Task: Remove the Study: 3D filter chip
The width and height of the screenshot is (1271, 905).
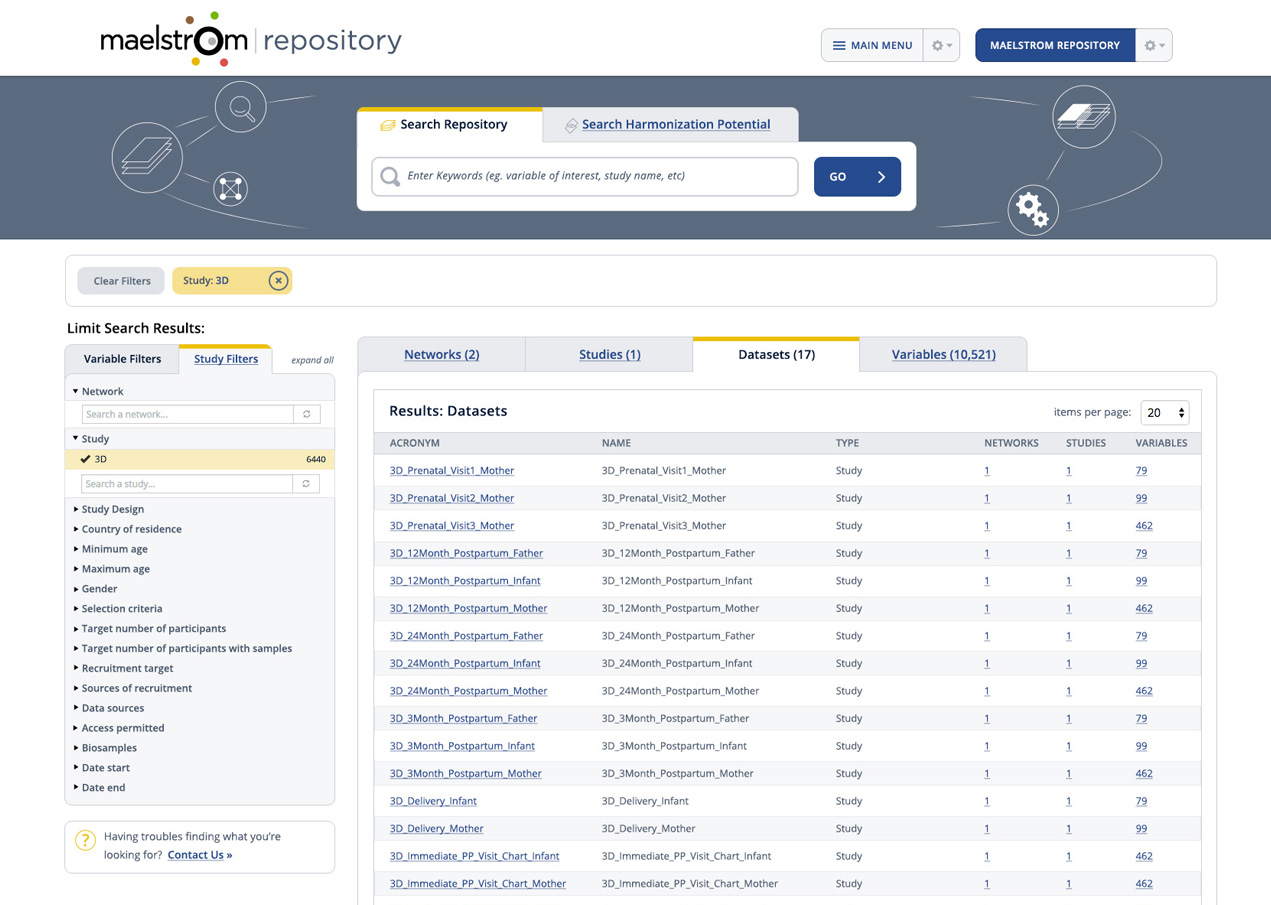Action: [x=278, y=281]
